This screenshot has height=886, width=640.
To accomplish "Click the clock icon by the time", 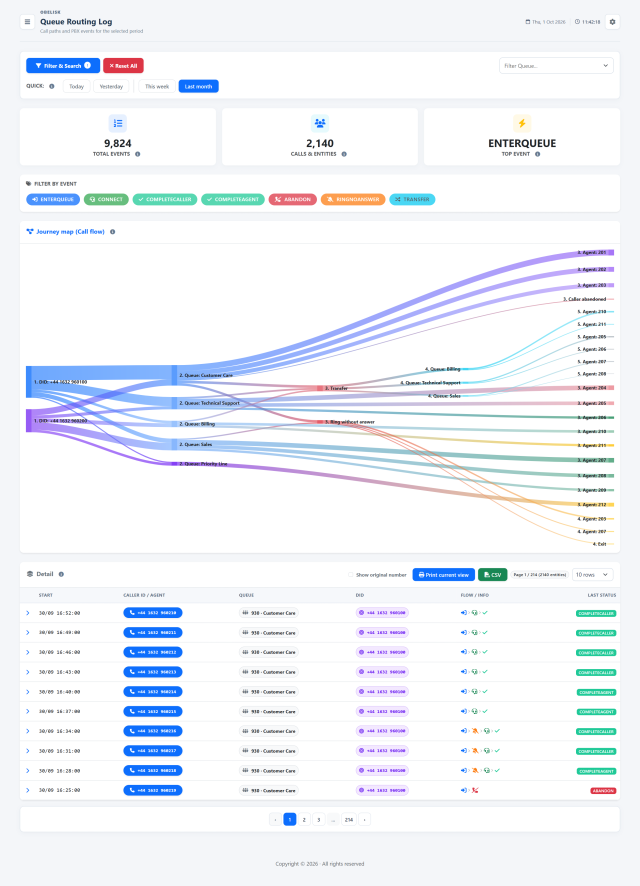I will [x=577, y=22].
